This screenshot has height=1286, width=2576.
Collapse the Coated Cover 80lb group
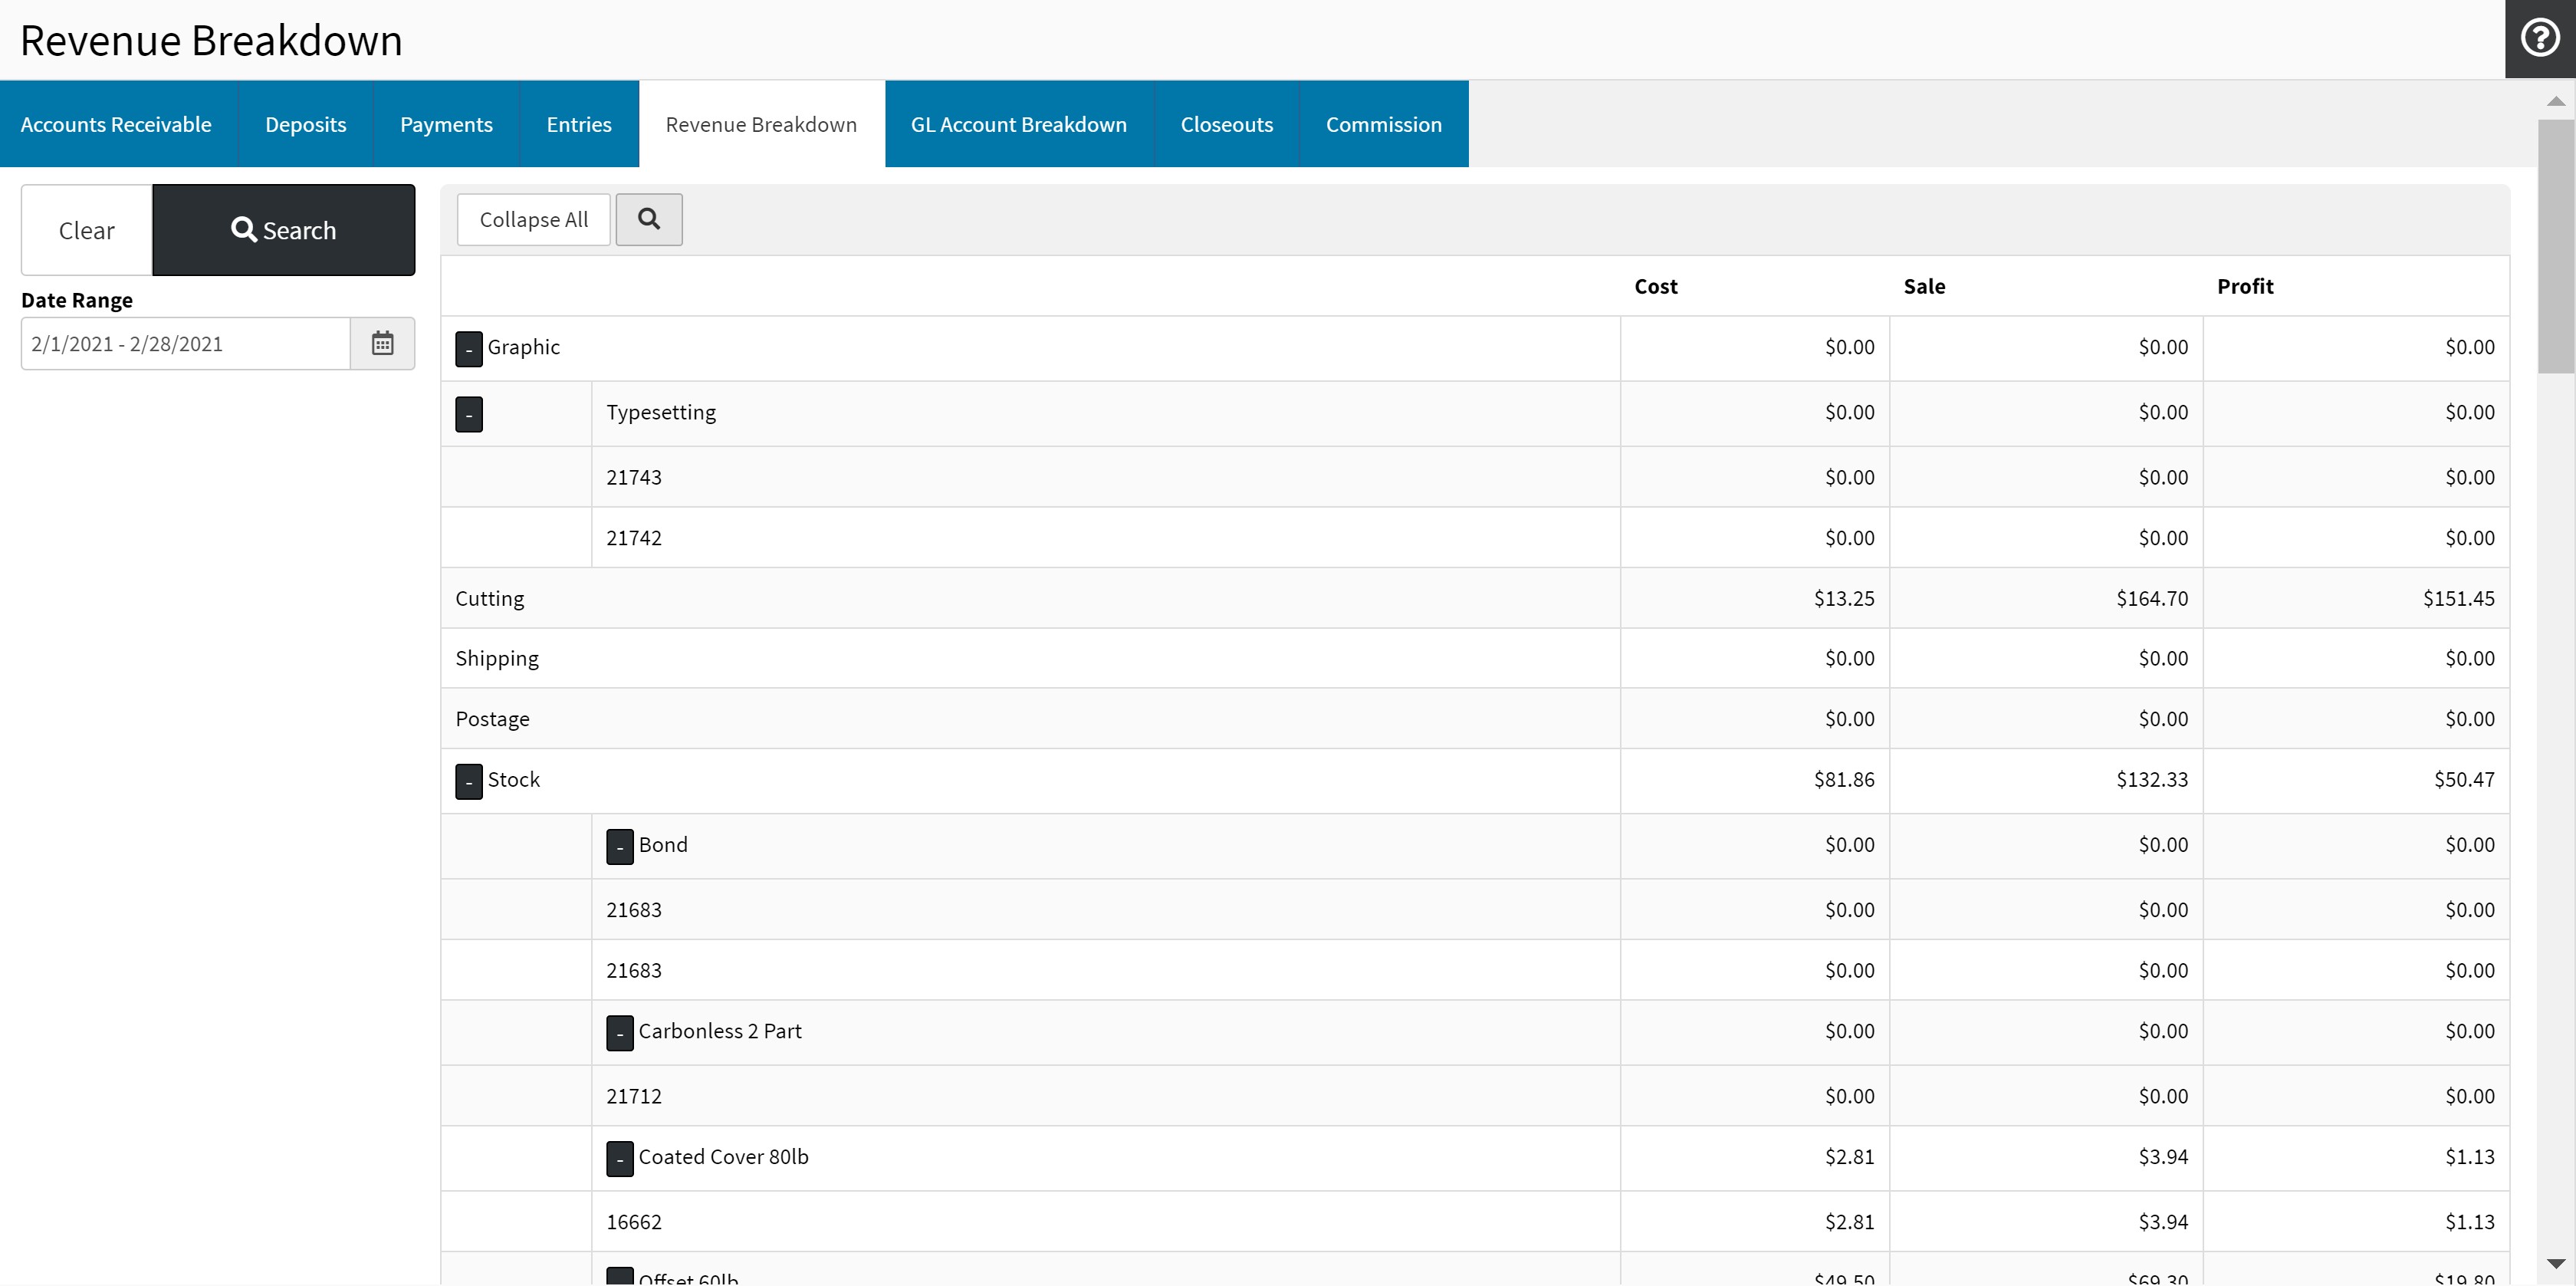(x=620, y=1159)
